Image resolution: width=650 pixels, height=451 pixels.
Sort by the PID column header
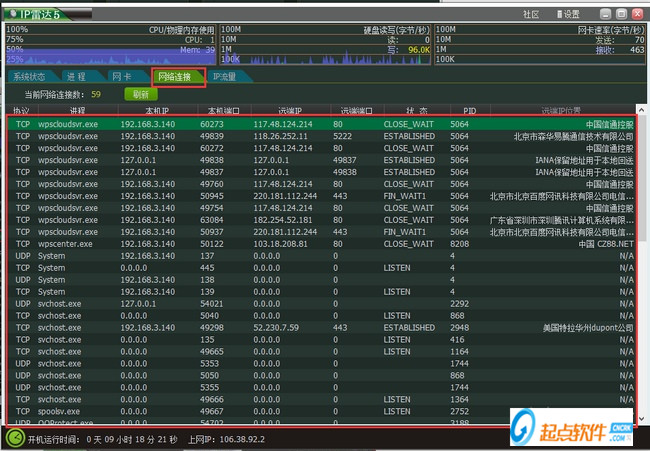(470, 111)
